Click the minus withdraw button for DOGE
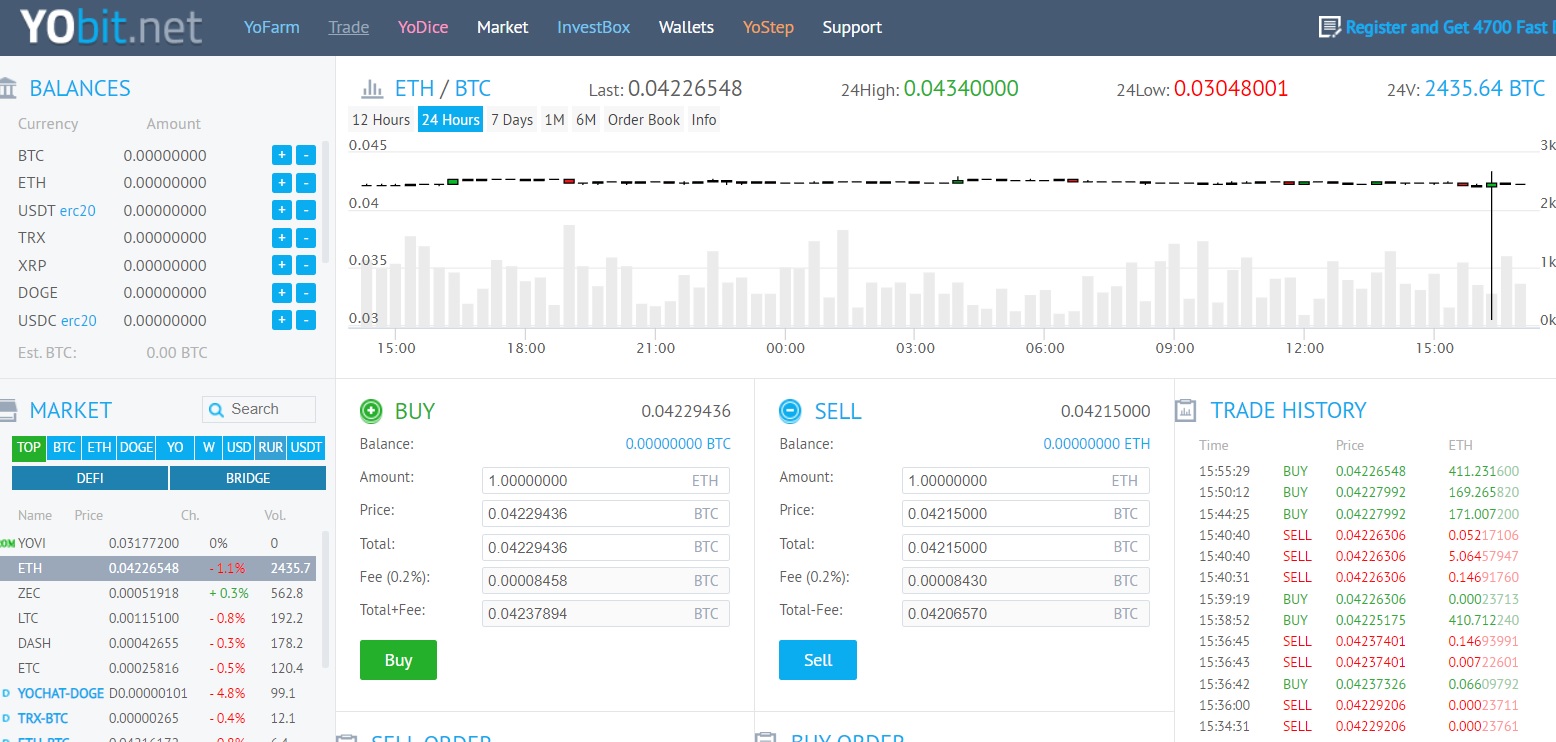This screenshot has height=742, width=1556. tap(306, 293)
